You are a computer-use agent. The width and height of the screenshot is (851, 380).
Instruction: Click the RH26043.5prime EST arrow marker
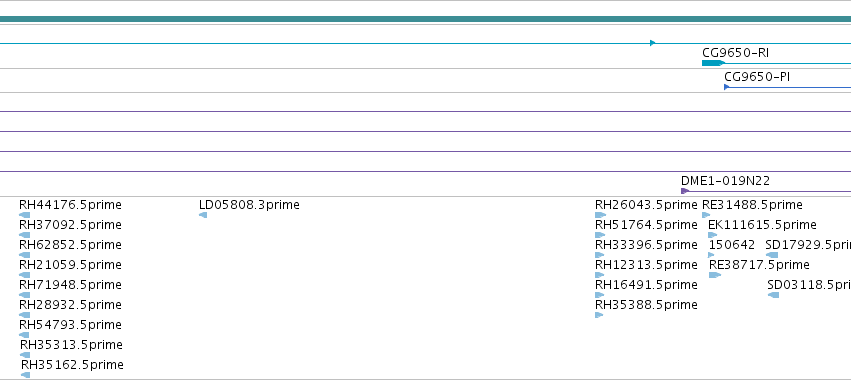coord(600,215)
